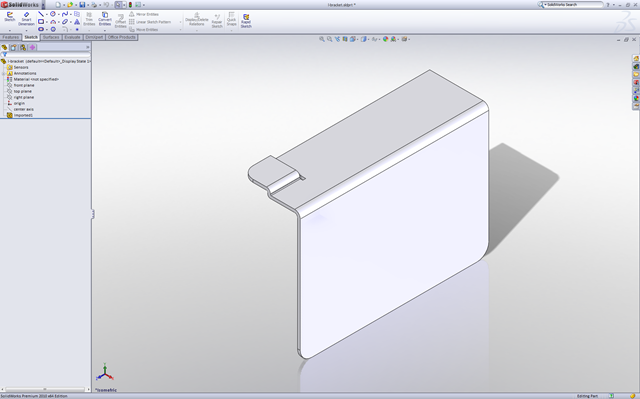Select the sketch Point tool
The image size is (640, 399).
[x=77, y=29]
